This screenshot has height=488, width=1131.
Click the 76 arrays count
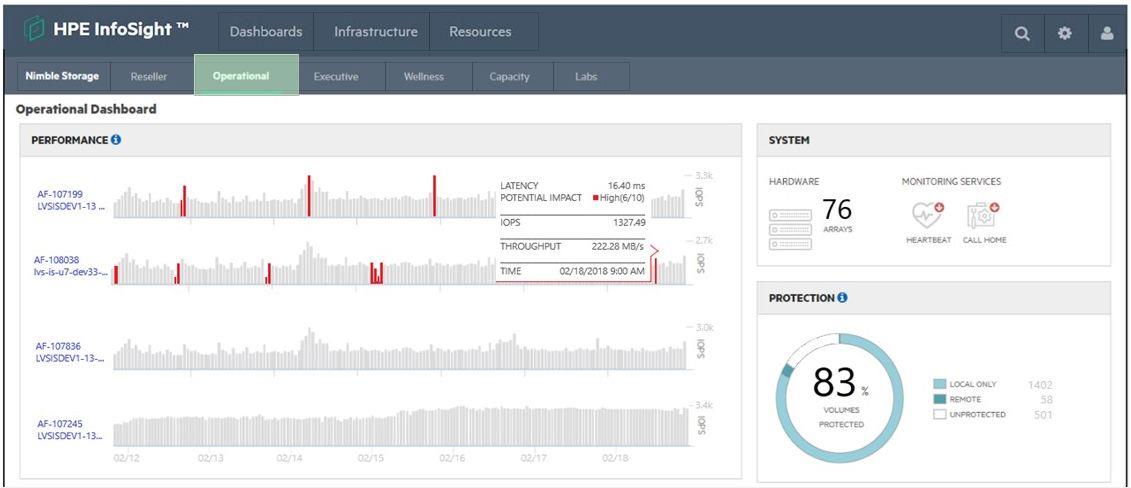(x=837, y=210)
